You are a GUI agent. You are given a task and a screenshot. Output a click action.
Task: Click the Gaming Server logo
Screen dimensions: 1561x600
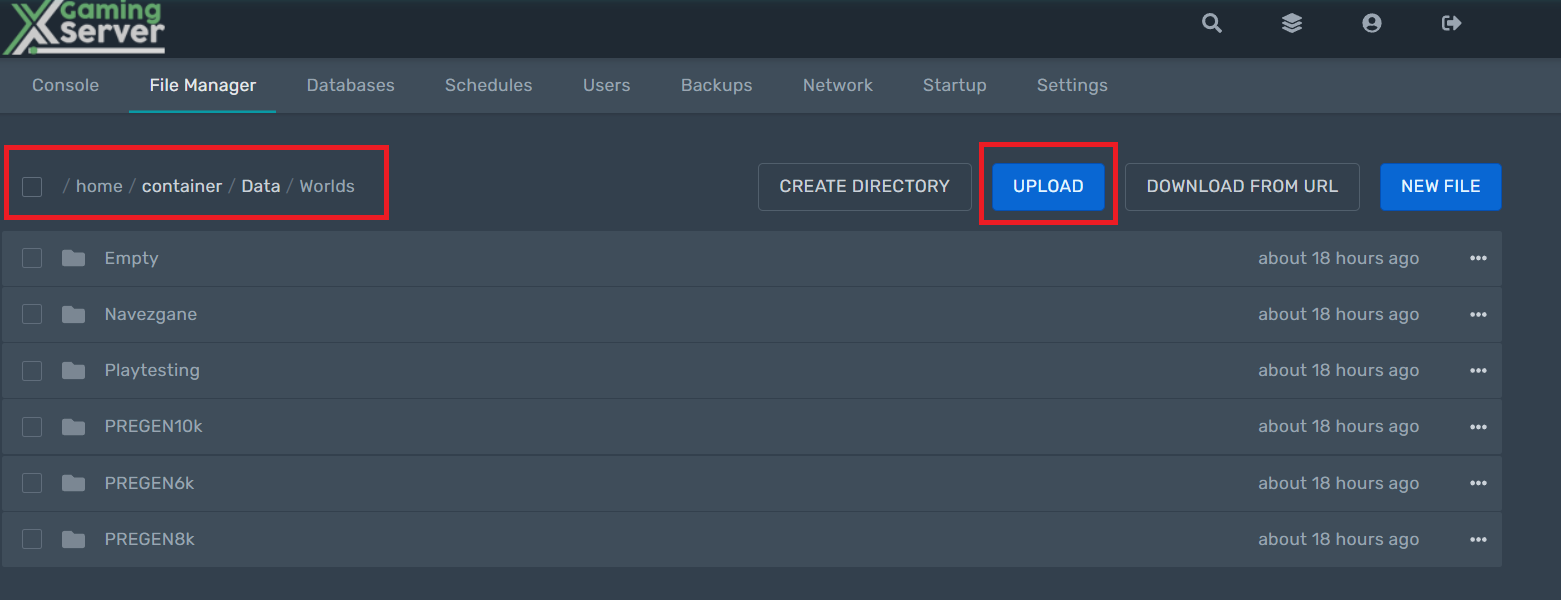click(85, 25)
